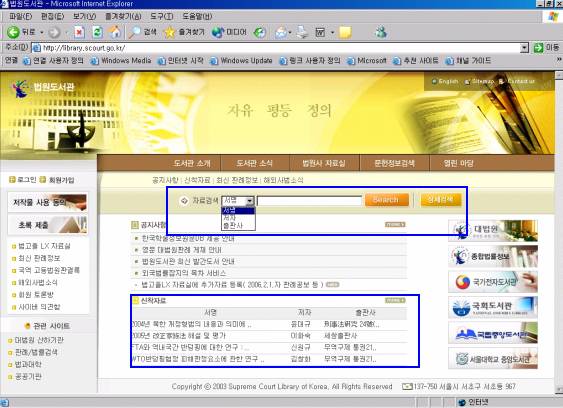Click the 법원도서관 logo in the banner
The image size is (563, 408).
tap(43, 88)
